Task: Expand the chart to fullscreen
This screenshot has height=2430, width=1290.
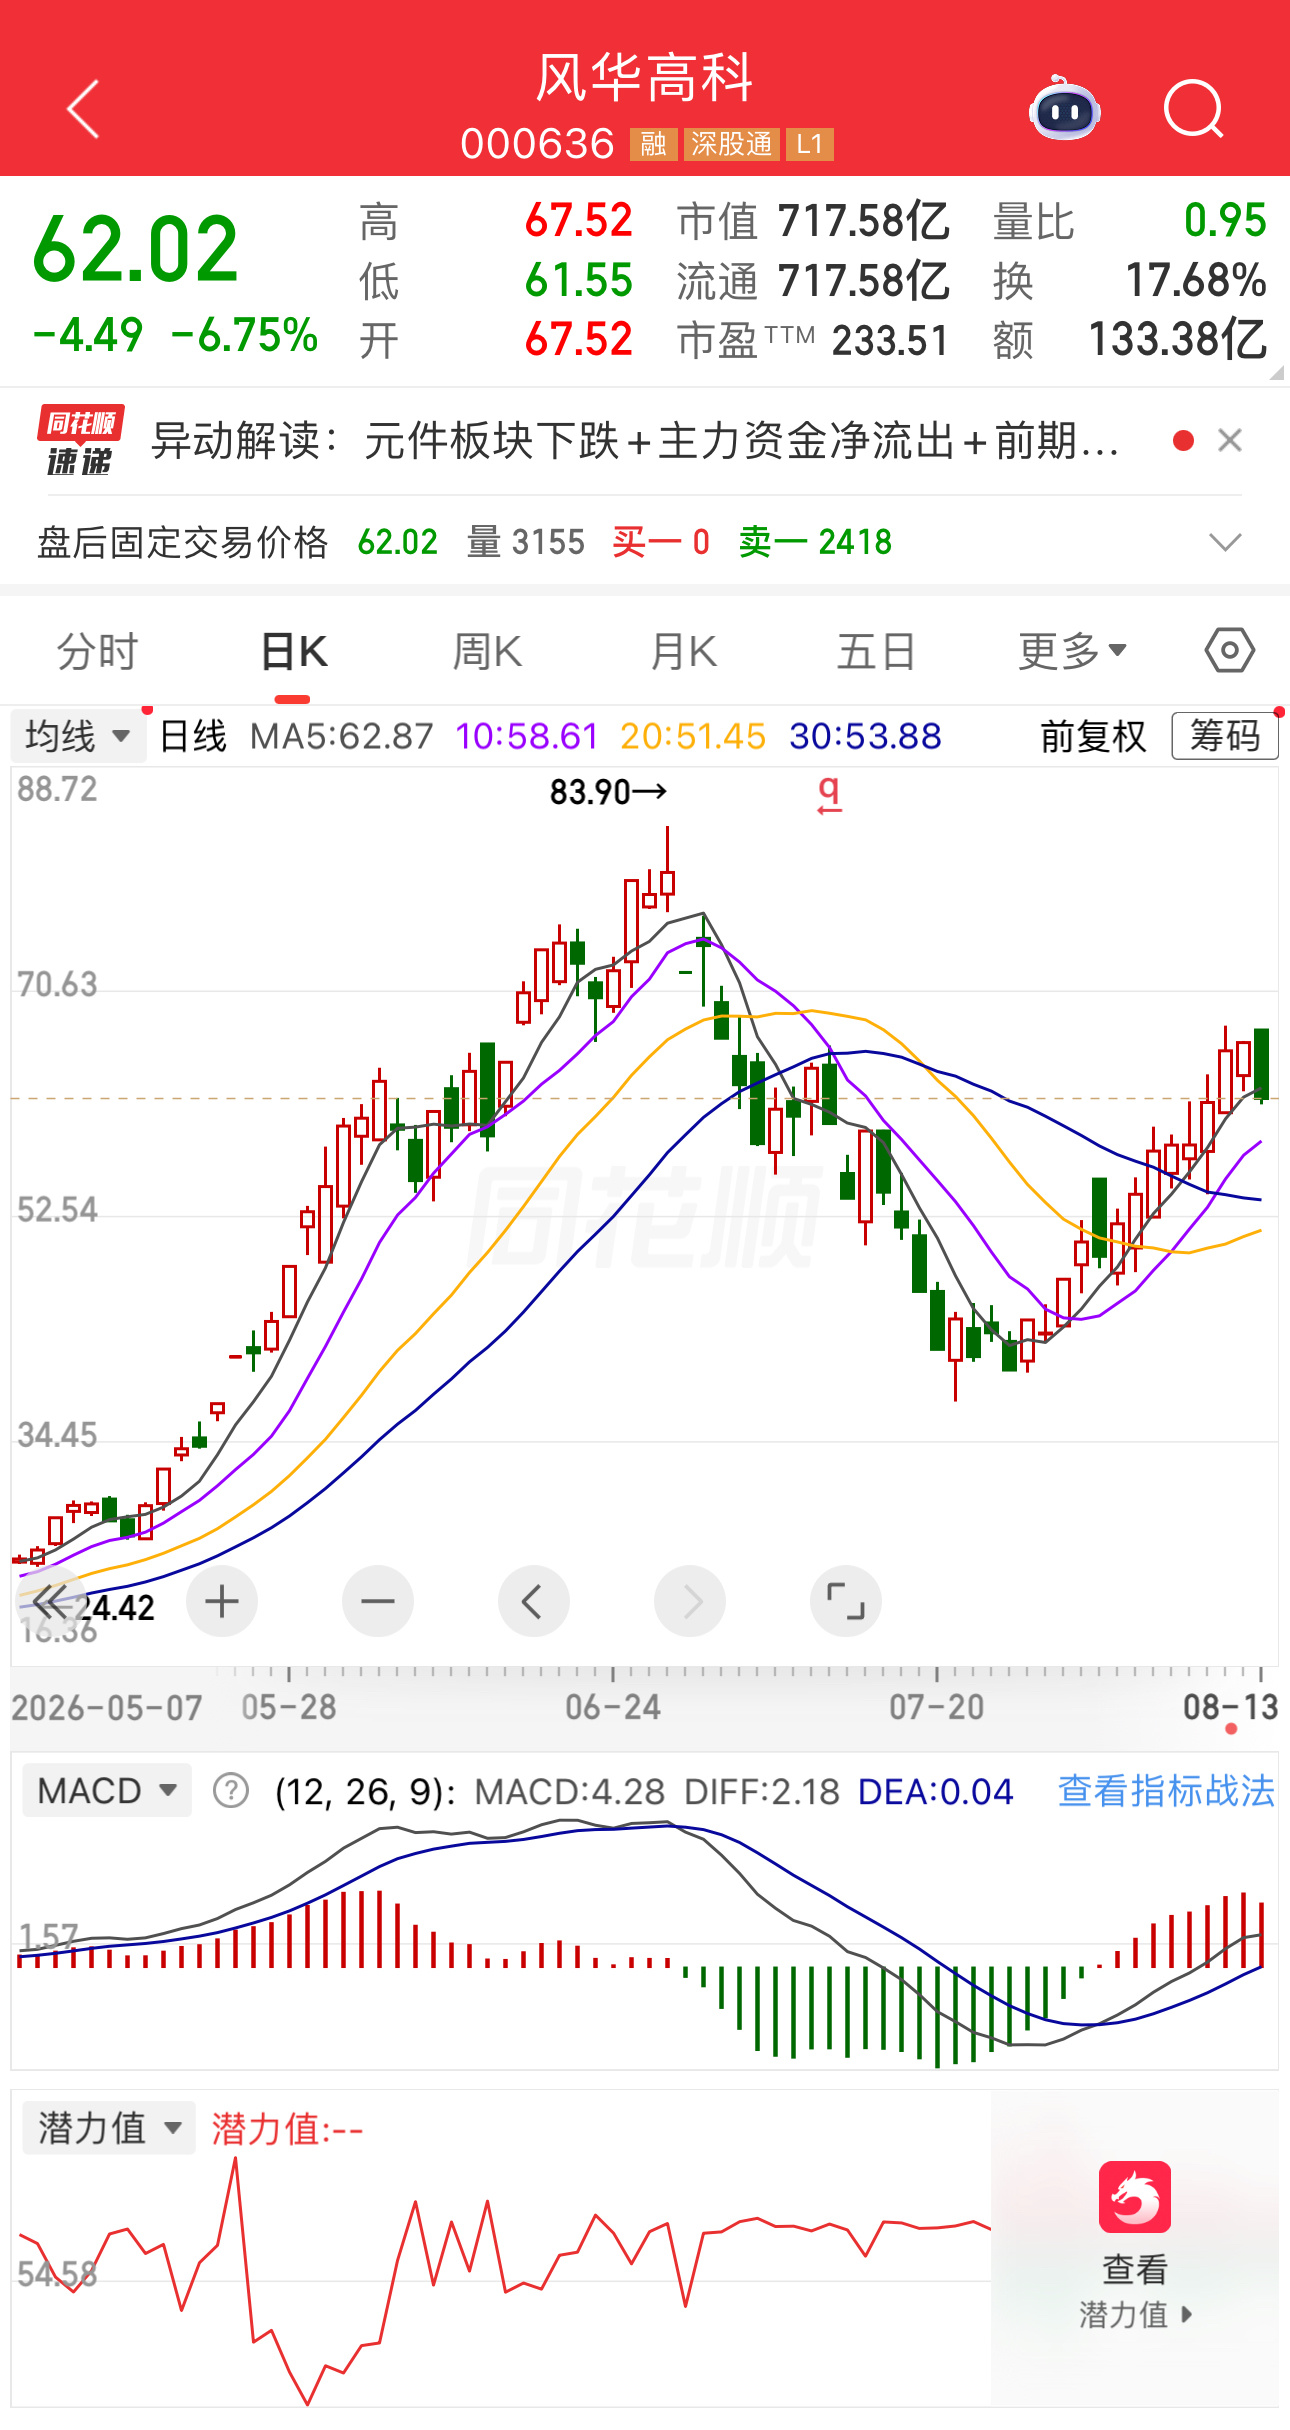Action: (x=846, y=1601)
